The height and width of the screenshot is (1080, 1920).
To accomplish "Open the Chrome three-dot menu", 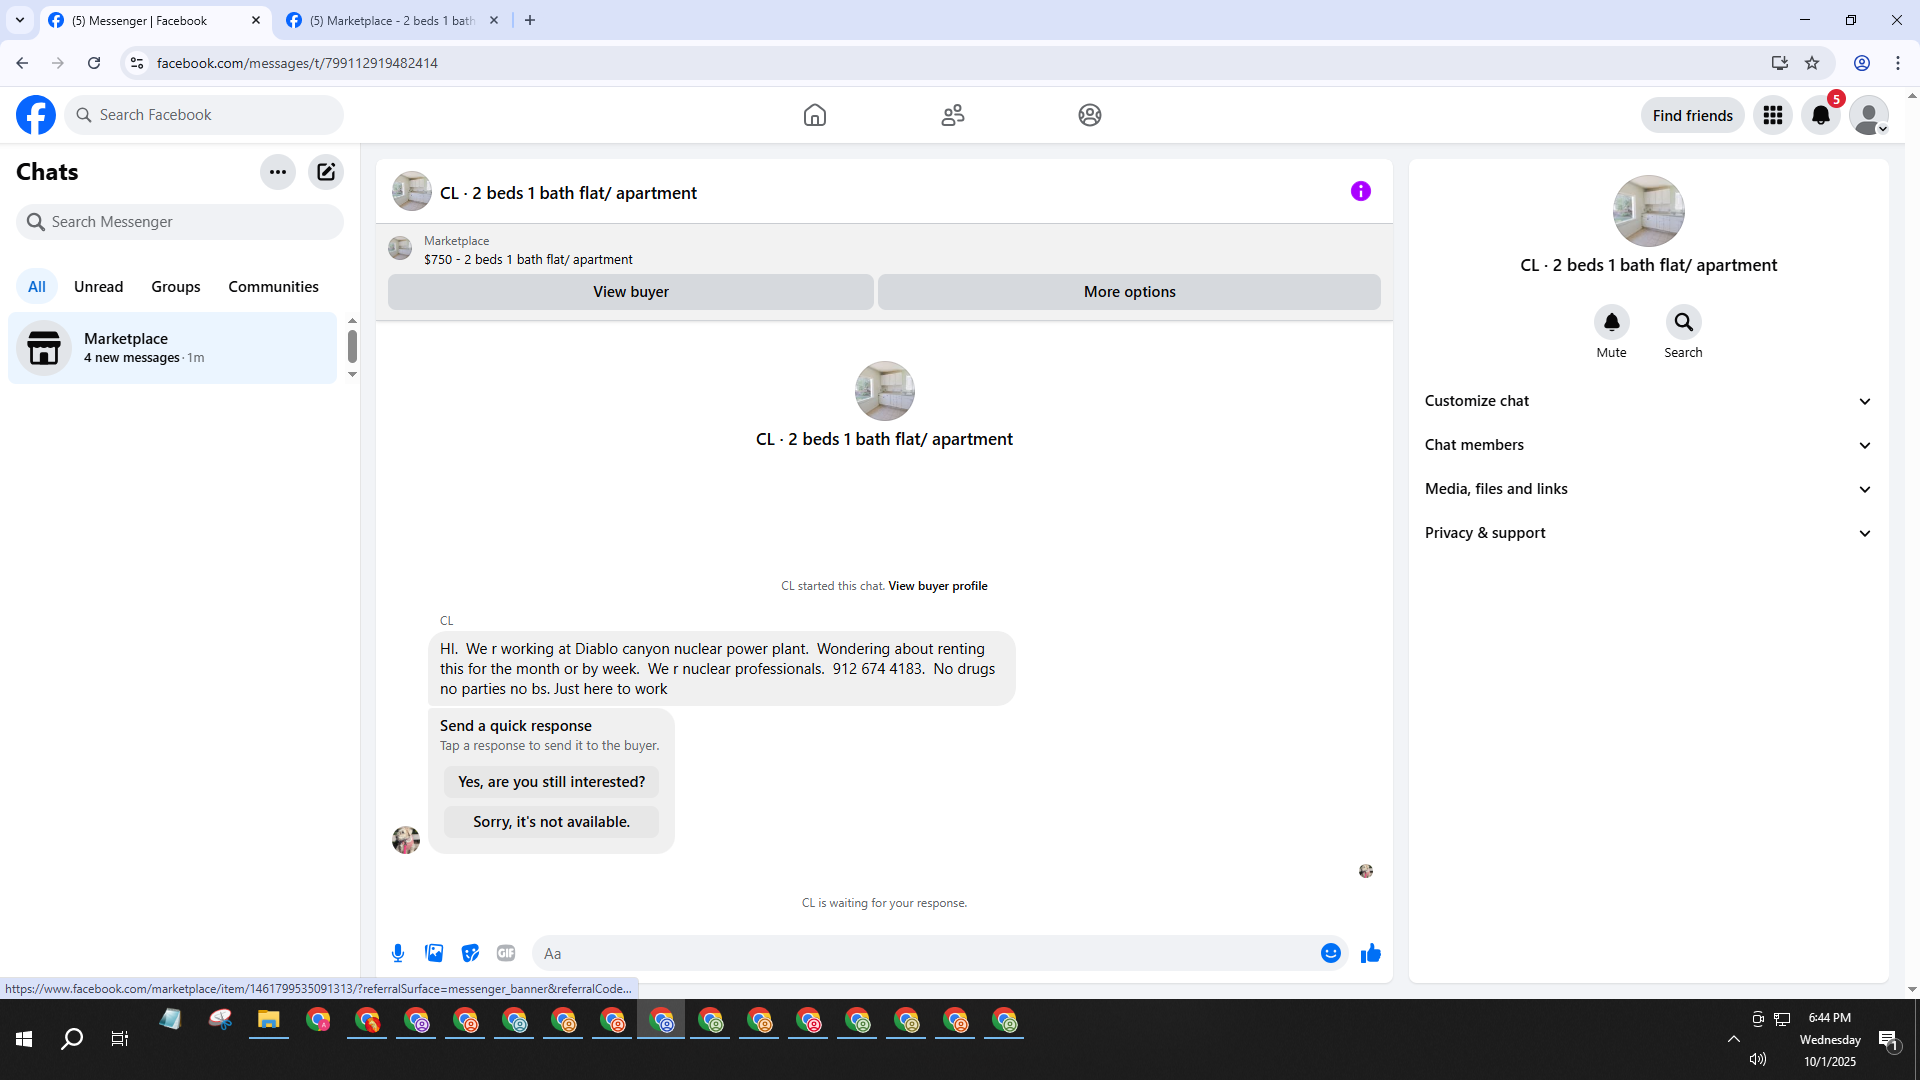I will [x=1898, y=63].
